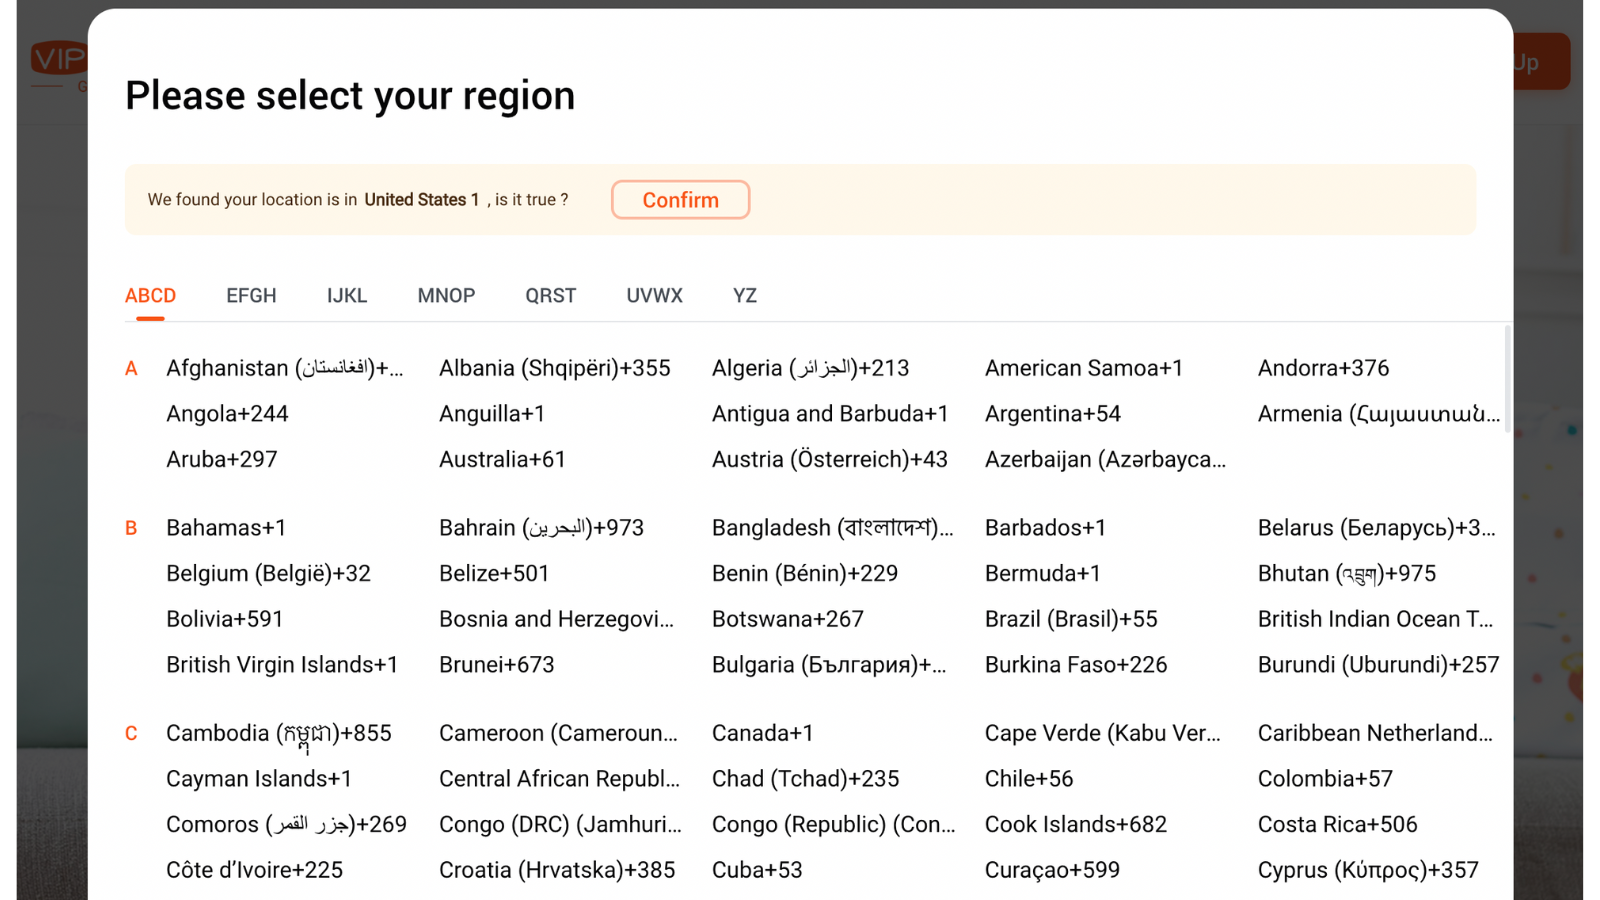
Task: Select Bolivia +591
Action: [225, 620]
